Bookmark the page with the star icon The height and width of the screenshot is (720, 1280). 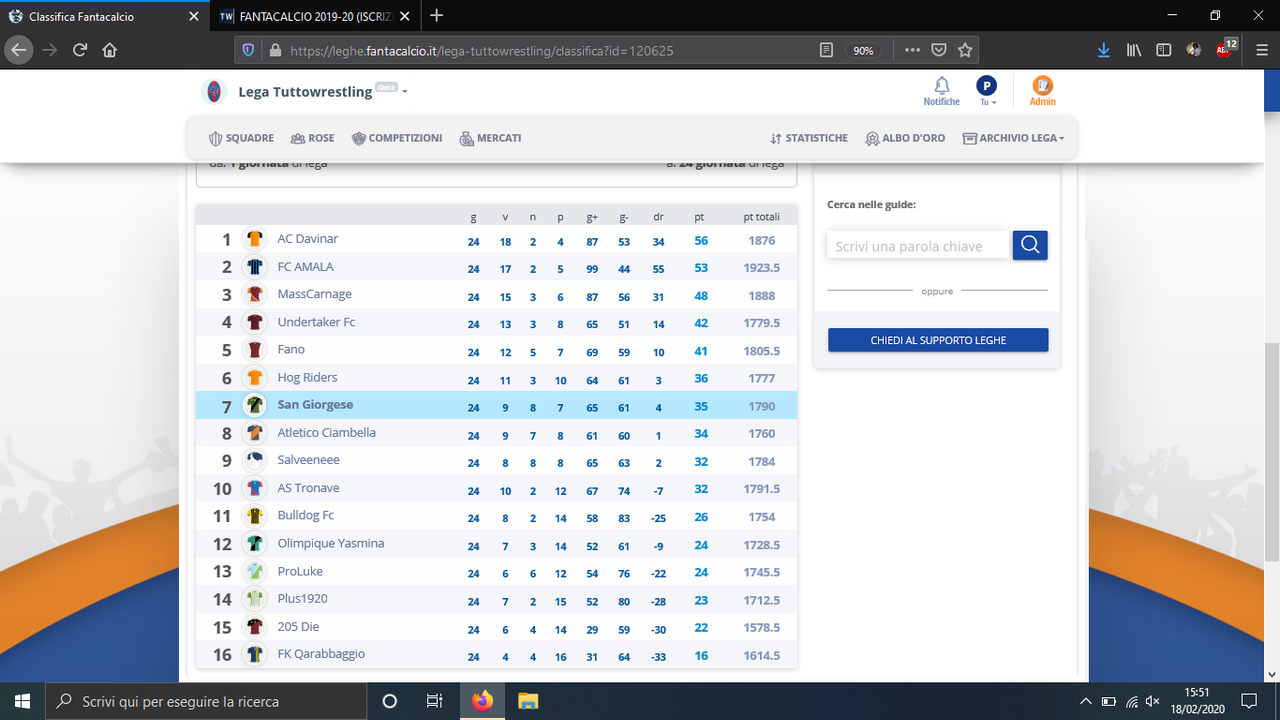tap(964, 49)
